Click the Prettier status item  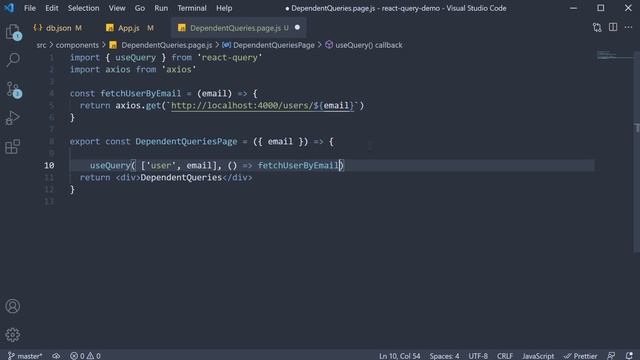[x=580, y=356]
